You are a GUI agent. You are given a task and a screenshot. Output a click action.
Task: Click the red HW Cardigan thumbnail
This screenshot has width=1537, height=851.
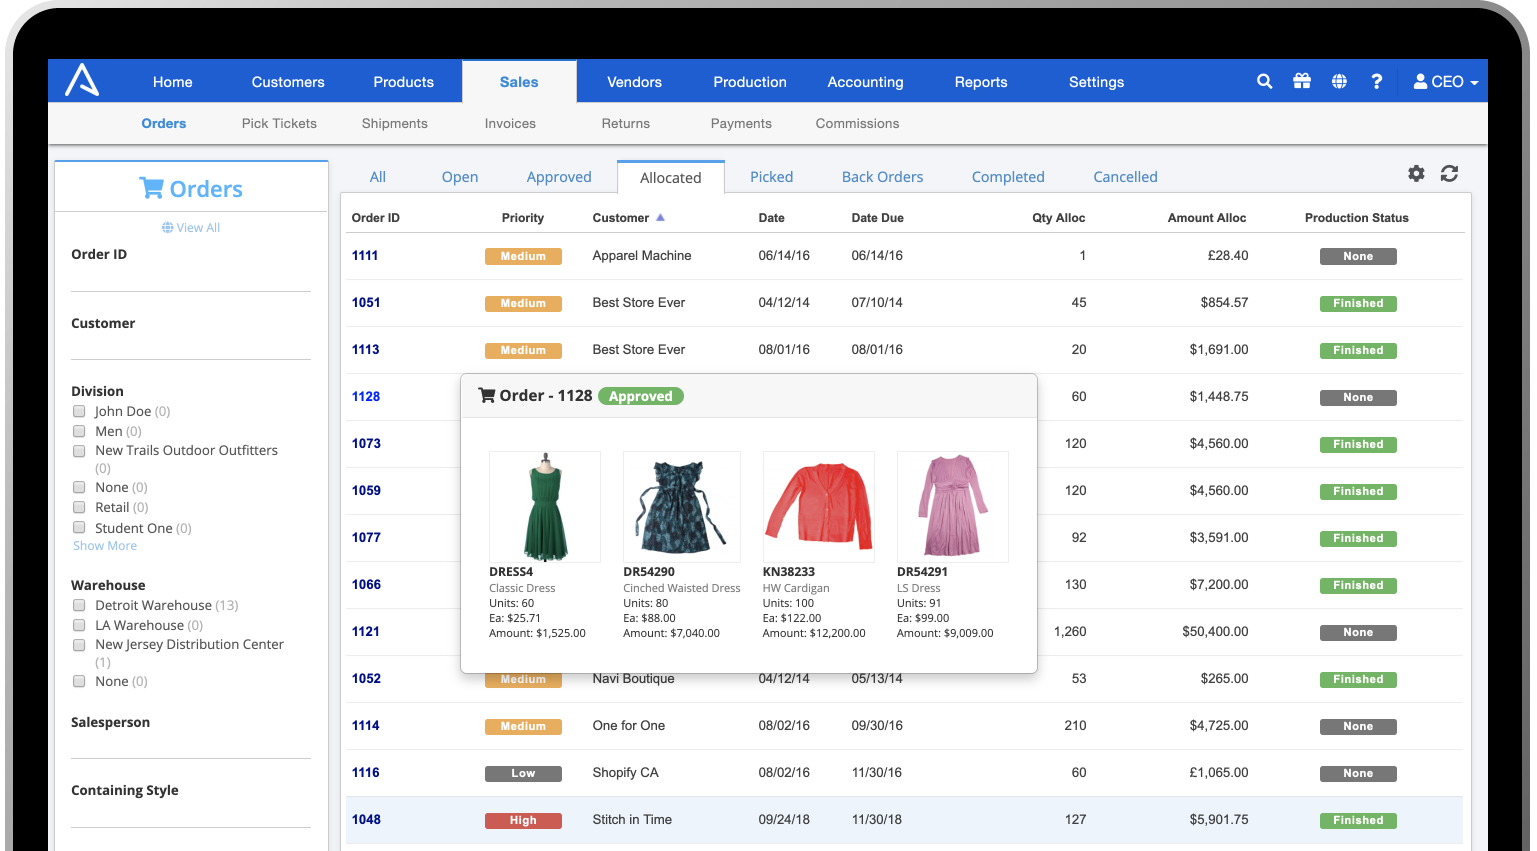[818, 506]
